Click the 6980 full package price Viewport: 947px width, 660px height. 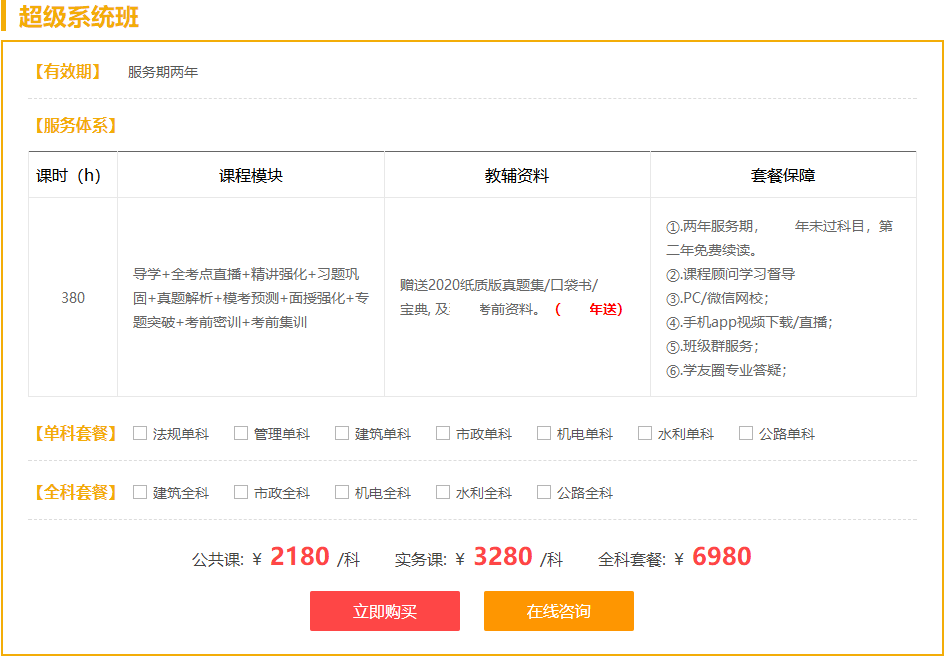tap(722, 556)
